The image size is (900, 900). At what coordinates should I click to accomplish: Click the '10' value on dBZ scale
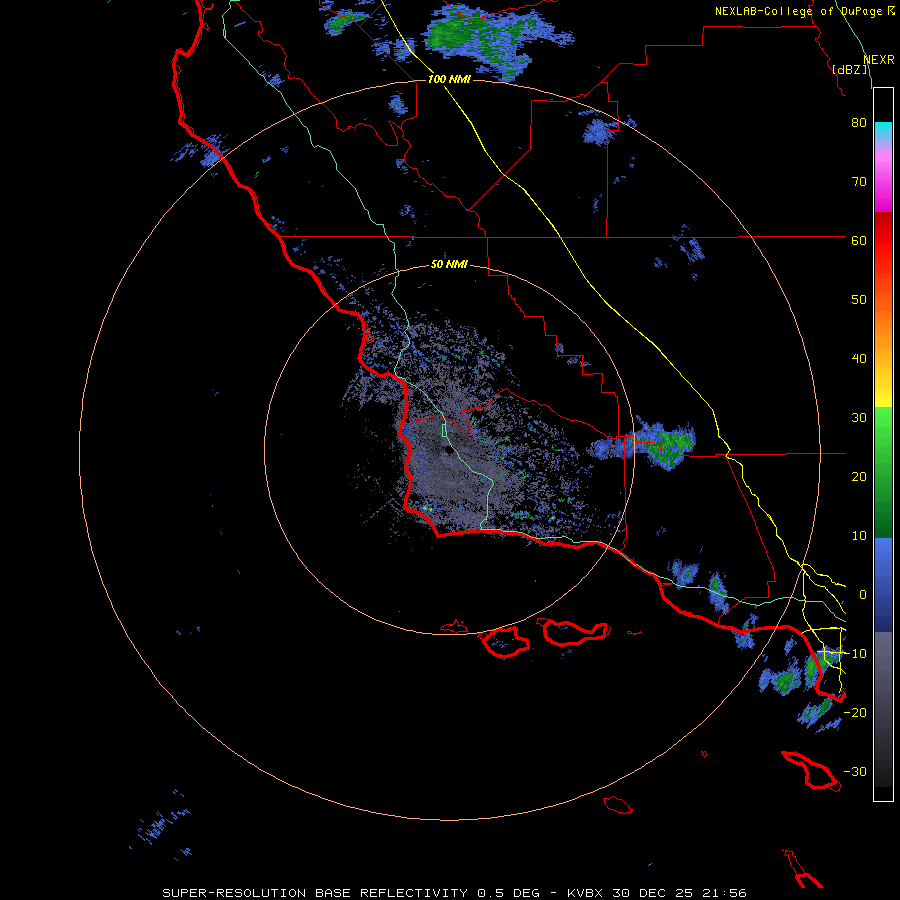859,536
